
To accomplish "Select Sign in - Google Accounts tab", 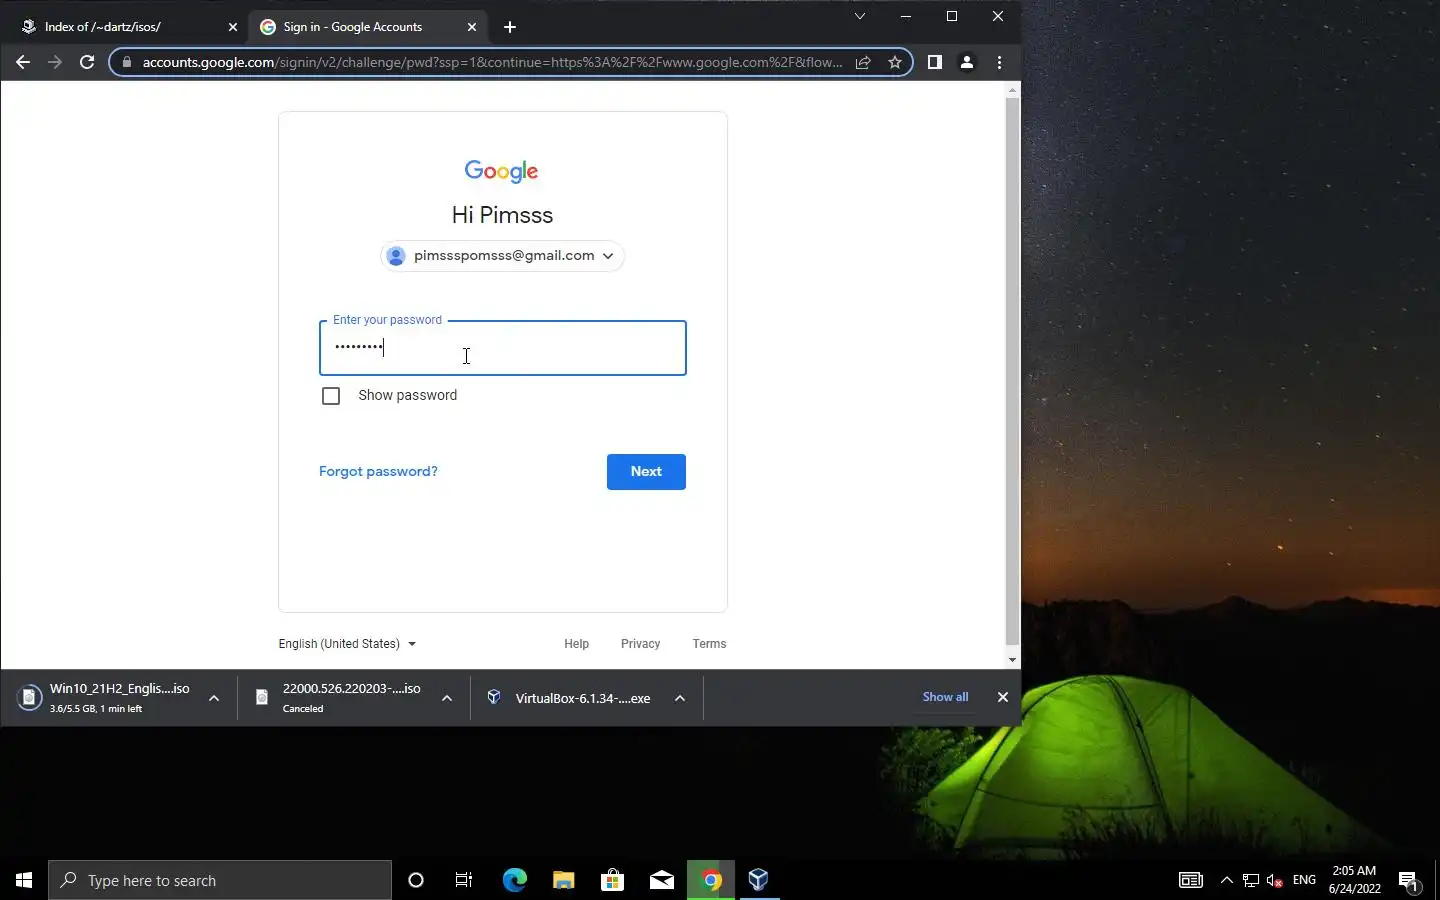I will click(x=369, y=27).
